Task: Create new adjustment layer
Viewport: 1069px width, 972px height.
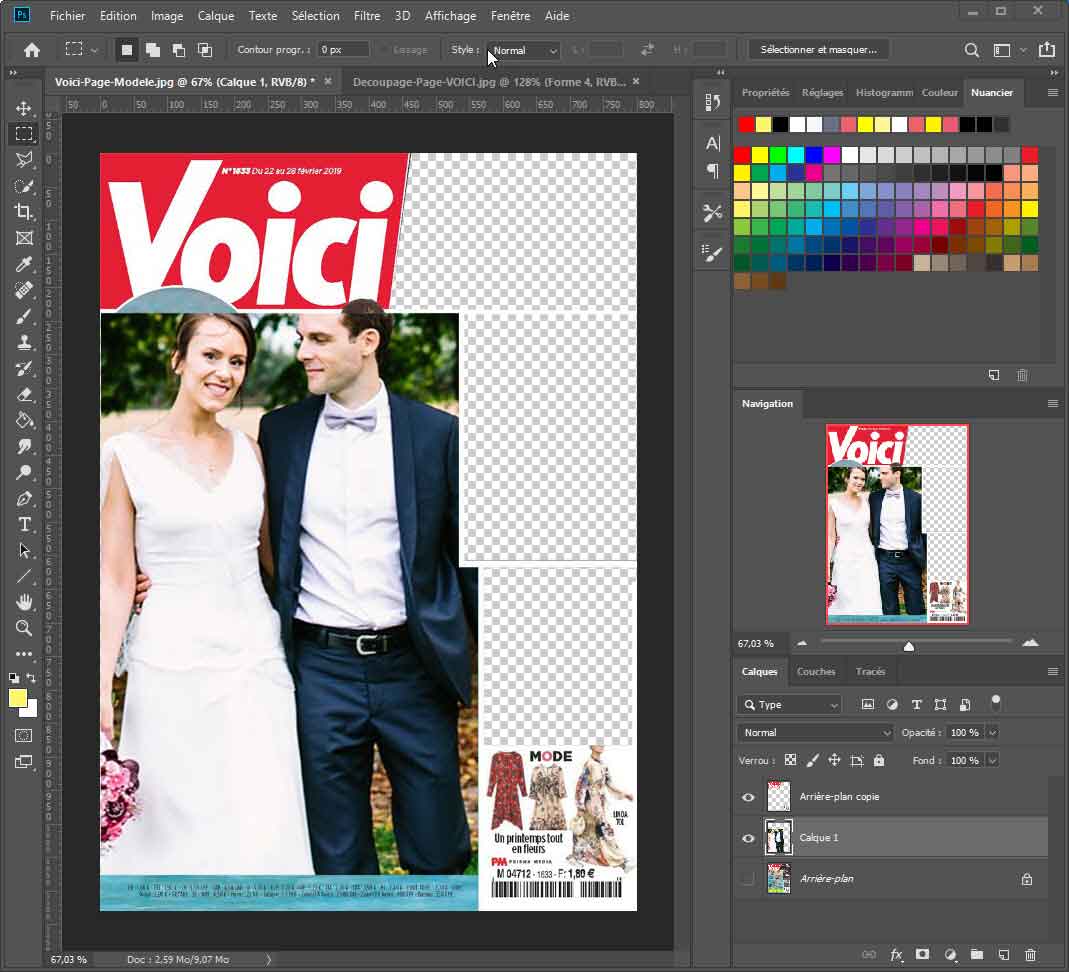Action: point(950,955)
